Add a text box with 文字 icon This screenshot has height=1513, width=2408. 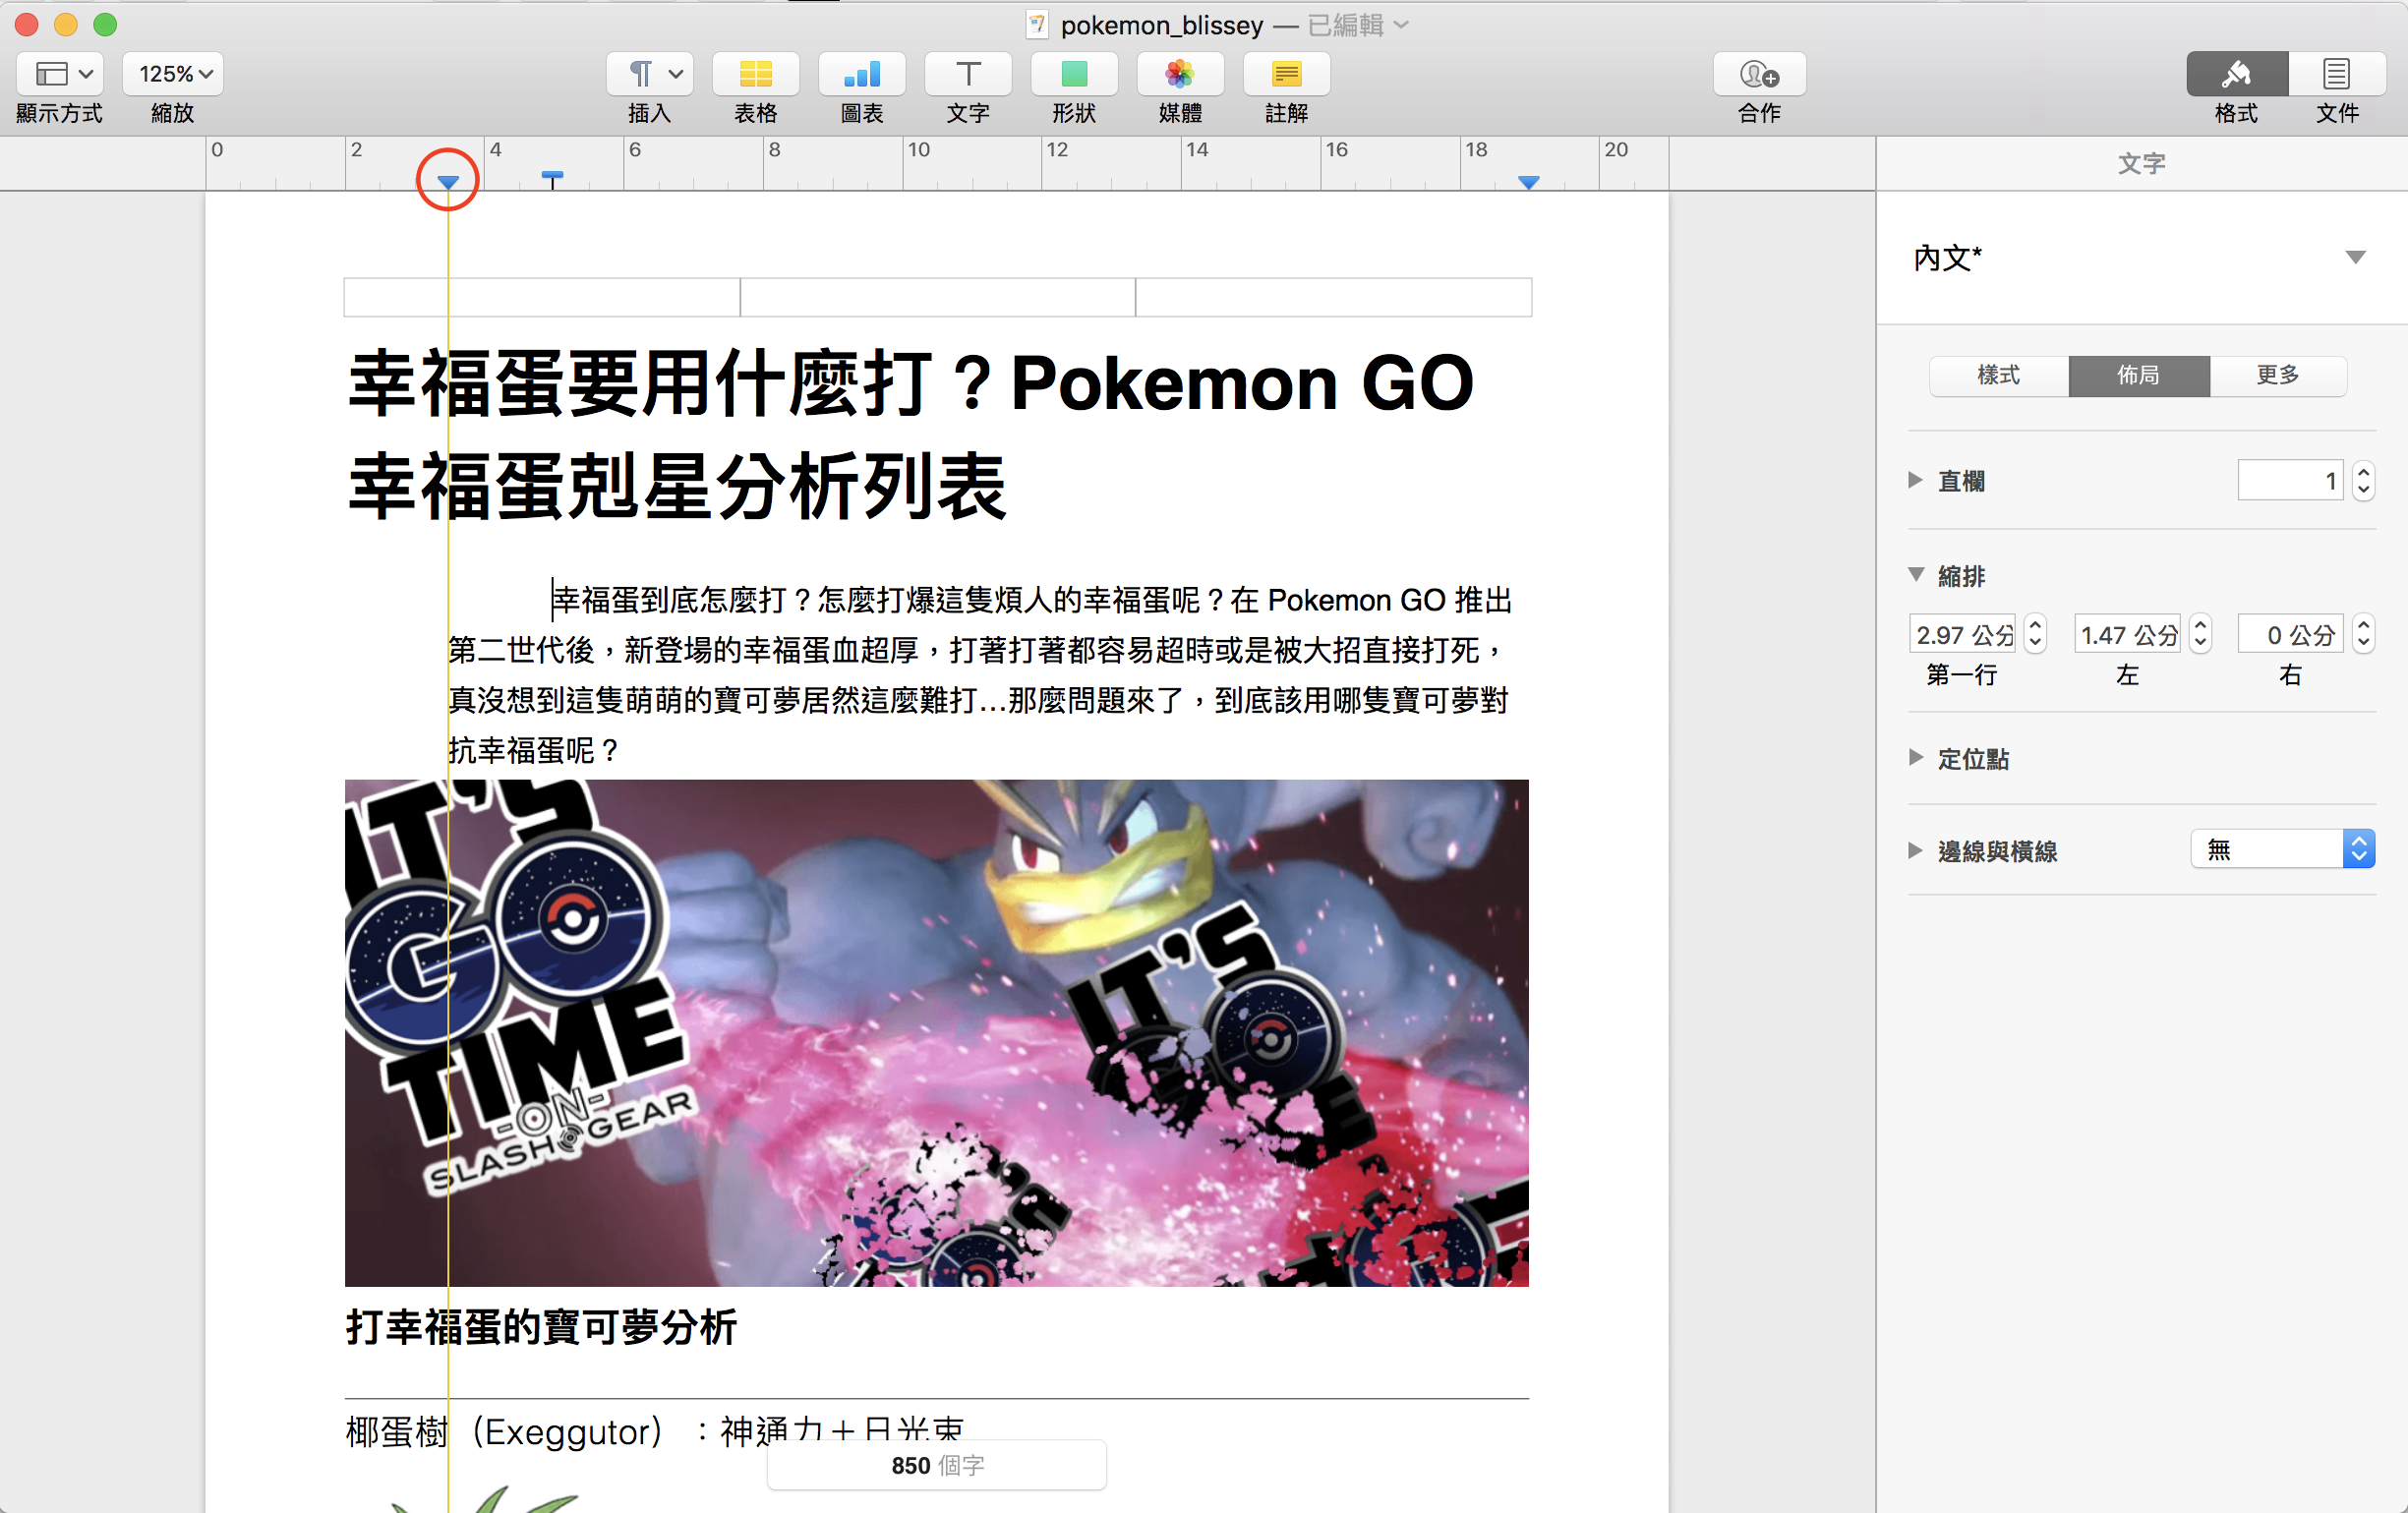click(x=968, y=74)
